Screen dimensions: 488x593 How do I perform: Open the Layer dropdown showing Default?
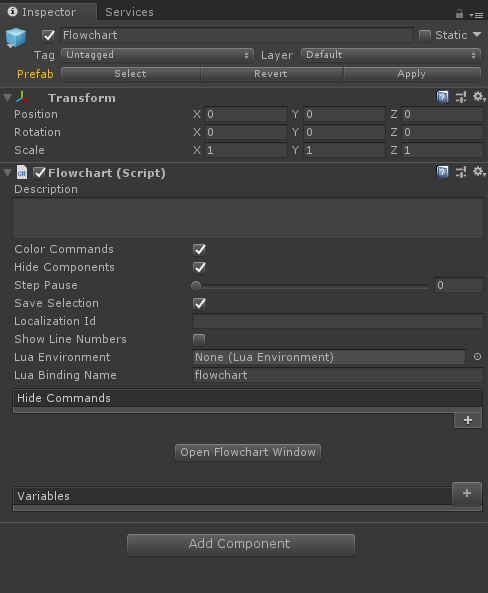[x=391, y=55]
